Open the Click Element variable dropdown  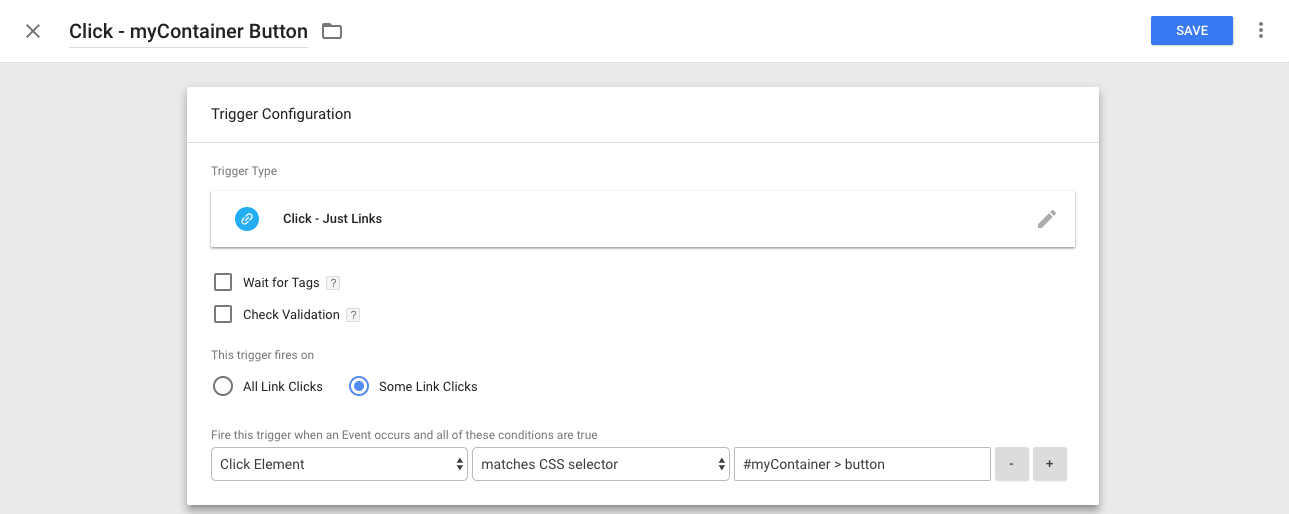[339, 464]
